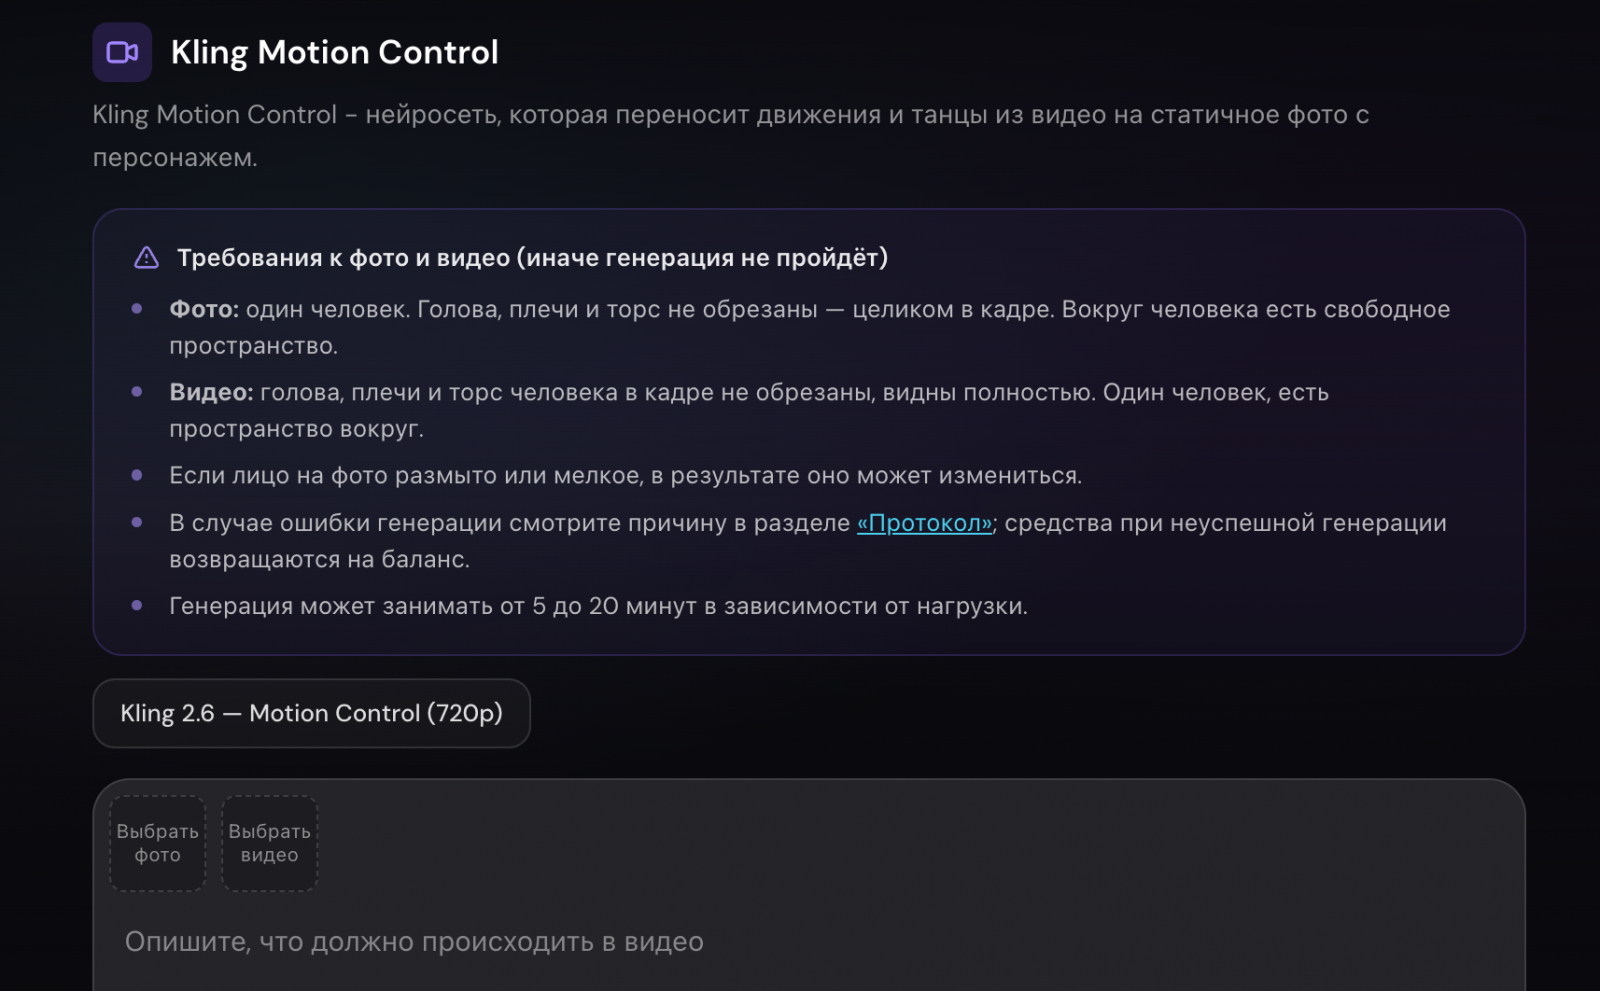This screenshot has height=991, width=1600.
Task: Click the bullet beside the generation time note
Action: (x=136, y=607)
